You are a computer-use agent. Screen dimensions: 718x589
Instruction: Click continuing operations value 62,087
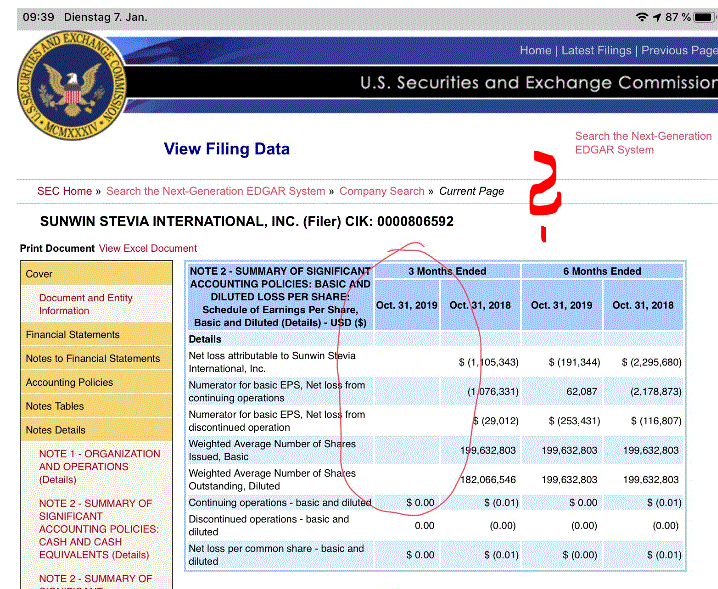tap(581, 392)
